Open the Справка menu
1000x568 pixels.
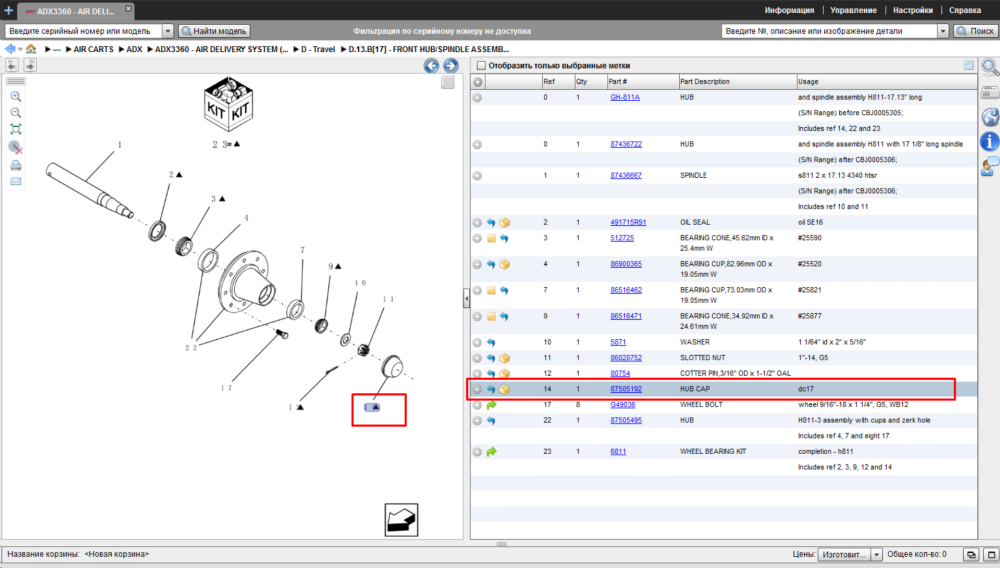pyautogui.click(x=964, y=10)
